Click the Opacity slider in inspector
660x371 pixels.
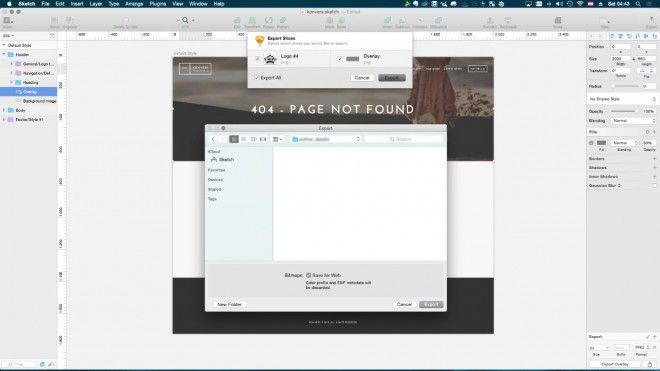click(624, 112)
